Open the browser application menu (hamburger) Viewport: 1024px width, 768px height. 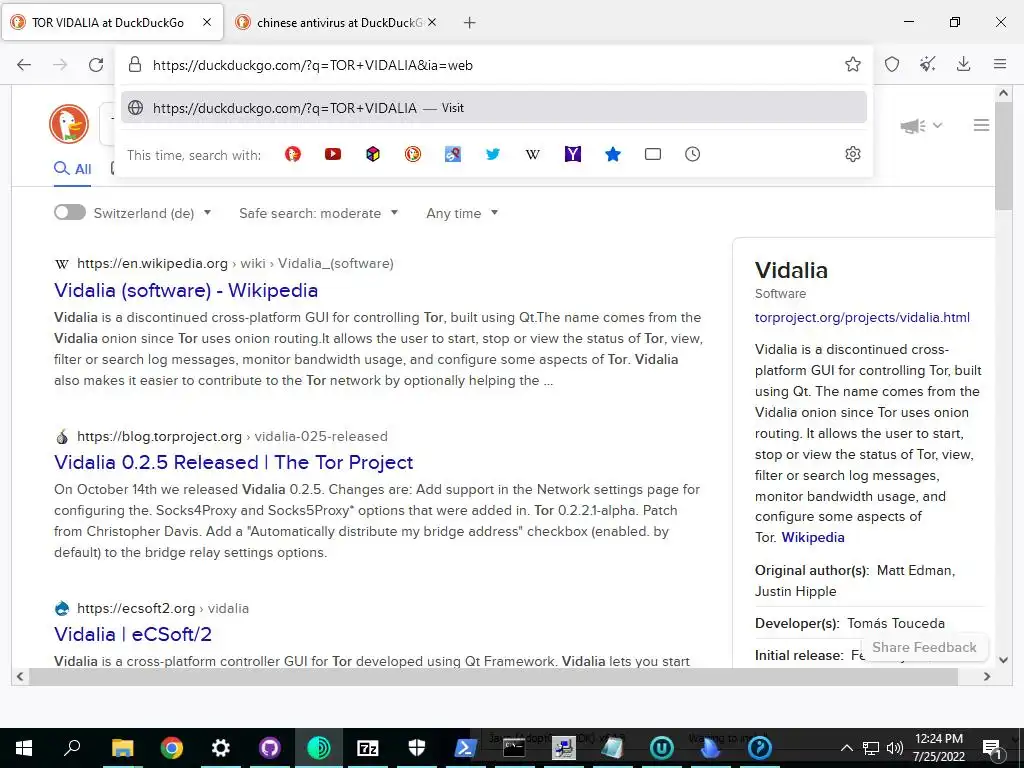pos(1000,64)
